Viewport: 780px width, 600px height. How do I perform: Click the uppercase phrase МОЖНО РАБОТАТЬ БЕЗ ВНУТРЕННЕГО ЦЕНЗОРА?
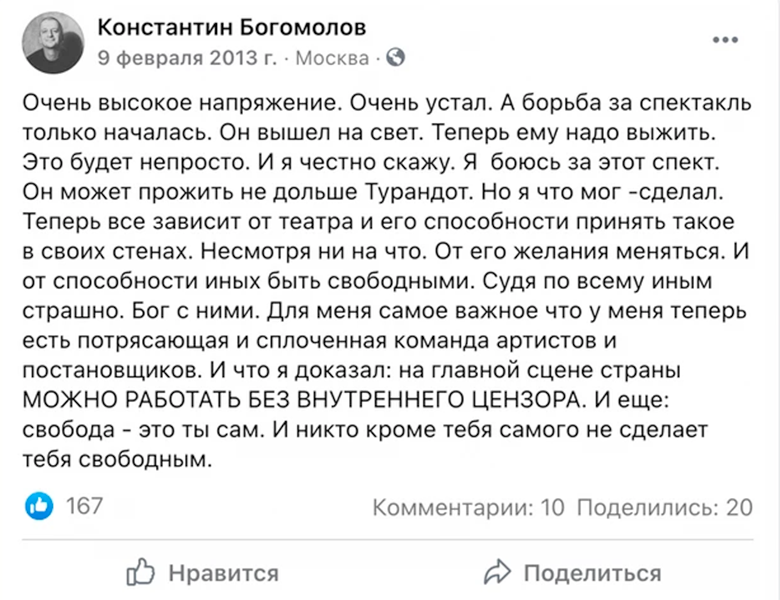tap(301, 400)
